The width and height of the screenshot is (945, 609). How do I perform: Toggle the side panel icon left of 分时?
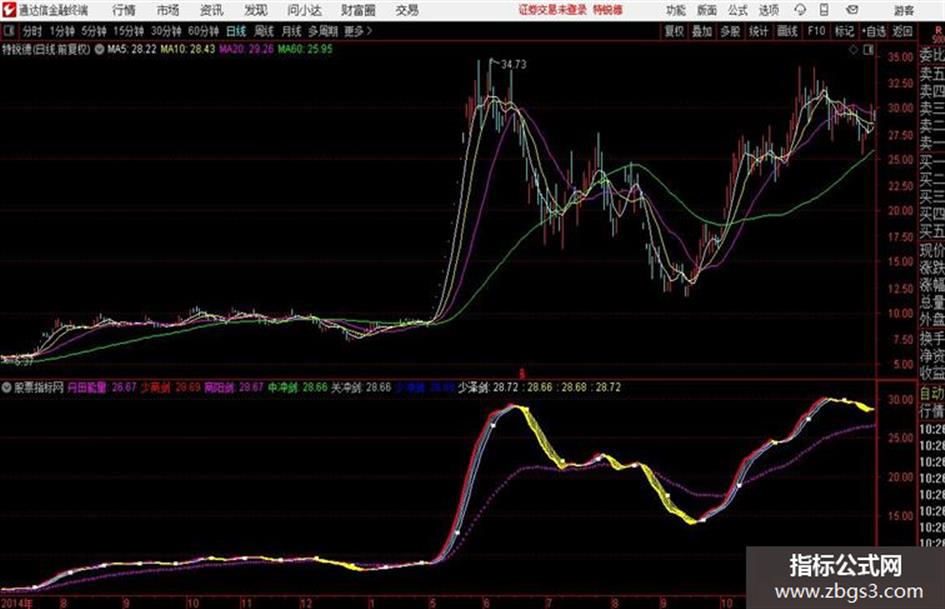tap(8, 31)
